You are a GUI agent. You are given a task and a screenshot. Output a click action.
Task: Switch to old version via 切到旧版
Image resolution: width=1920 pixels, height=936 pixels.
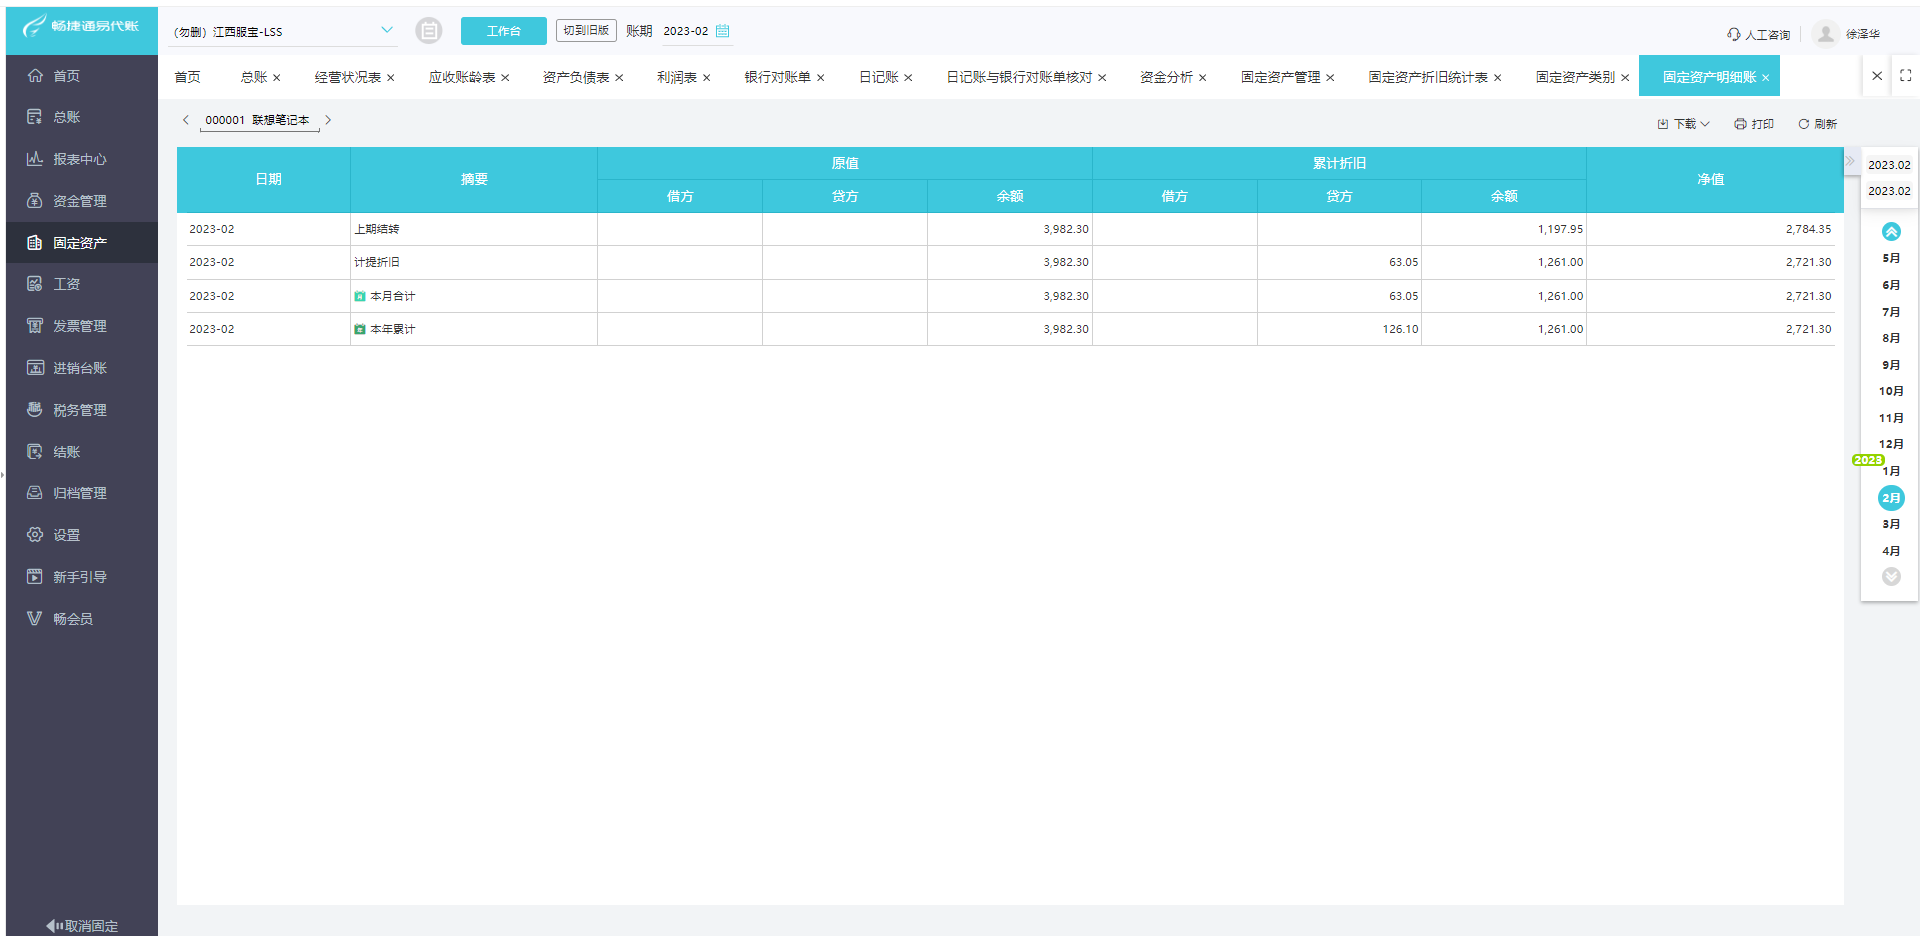pos(586,30)
